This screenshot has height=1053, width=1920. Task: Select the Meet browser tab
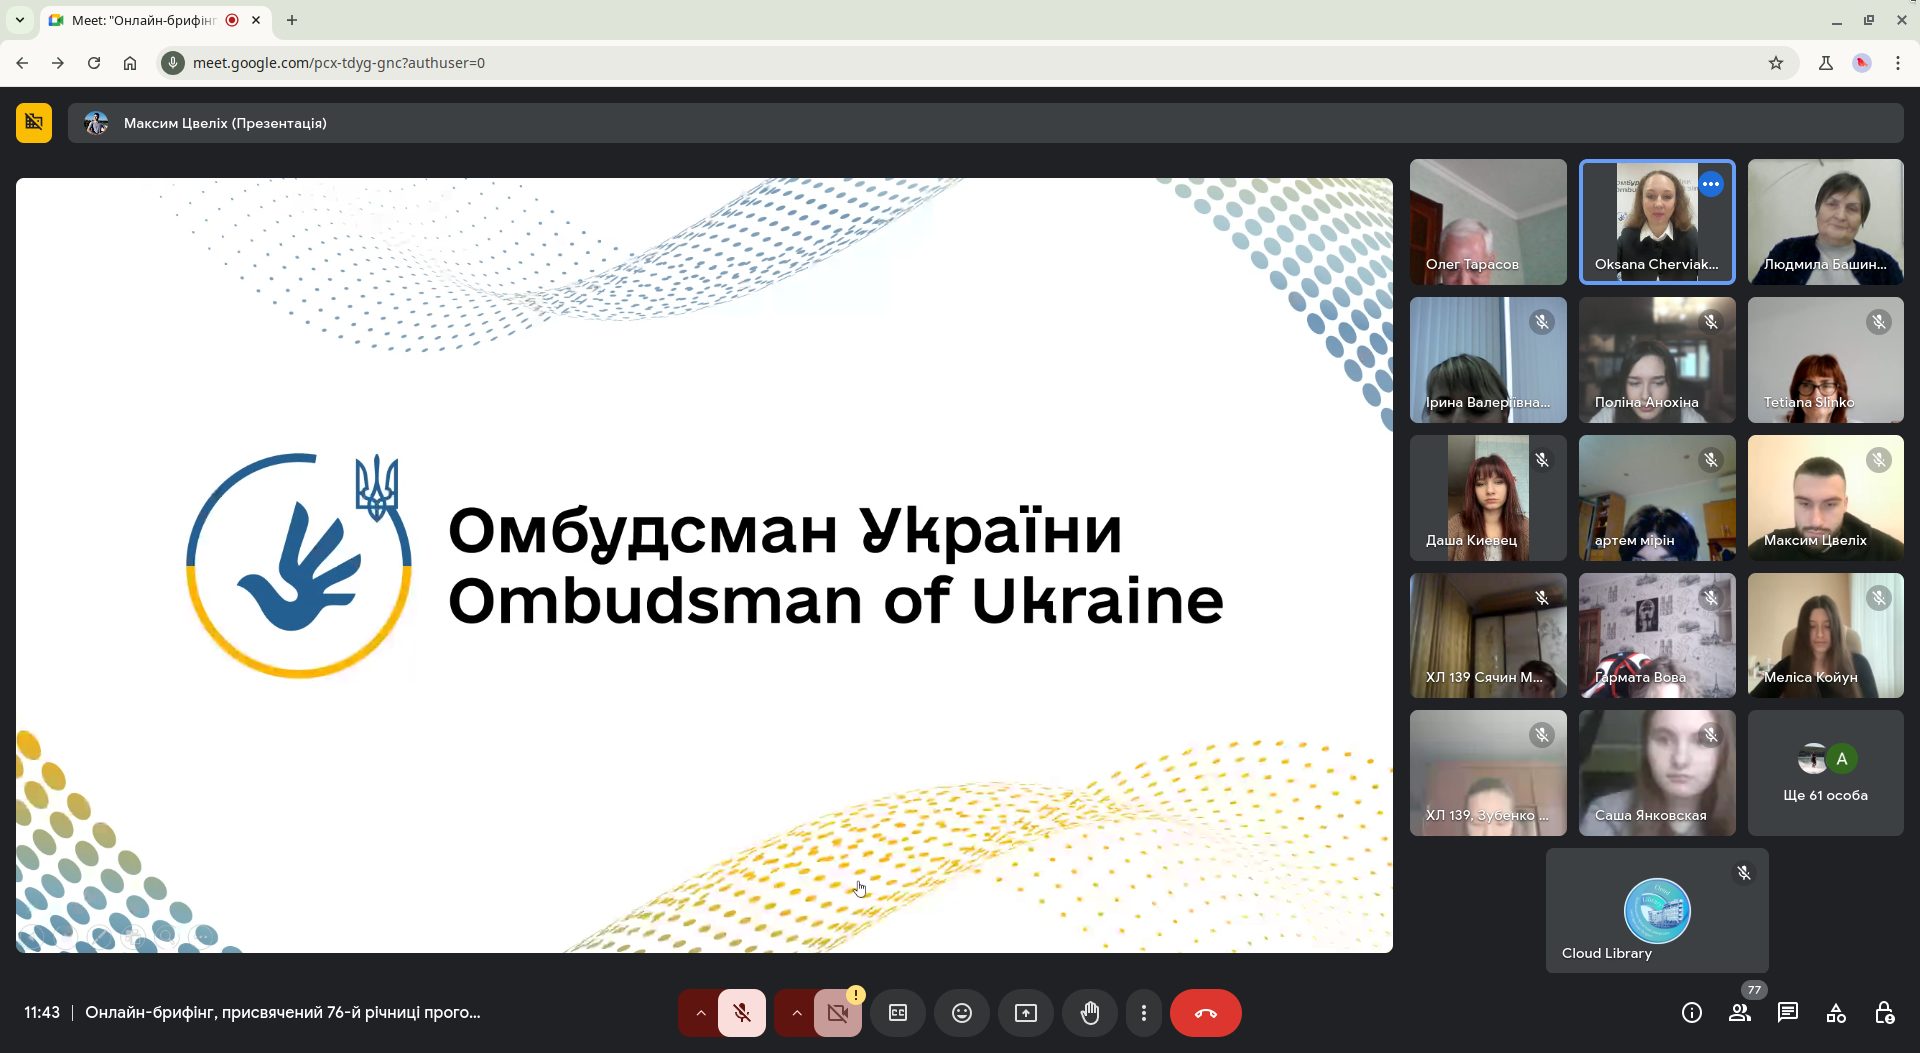(x=145, y=20)
